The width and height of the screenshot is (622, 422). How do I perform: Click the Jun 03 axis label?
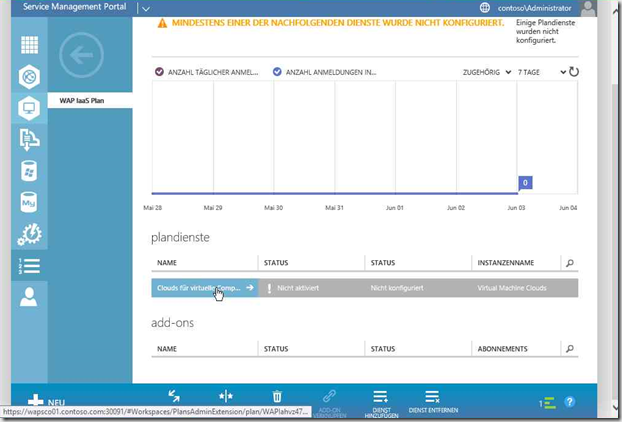click(516, 208)
